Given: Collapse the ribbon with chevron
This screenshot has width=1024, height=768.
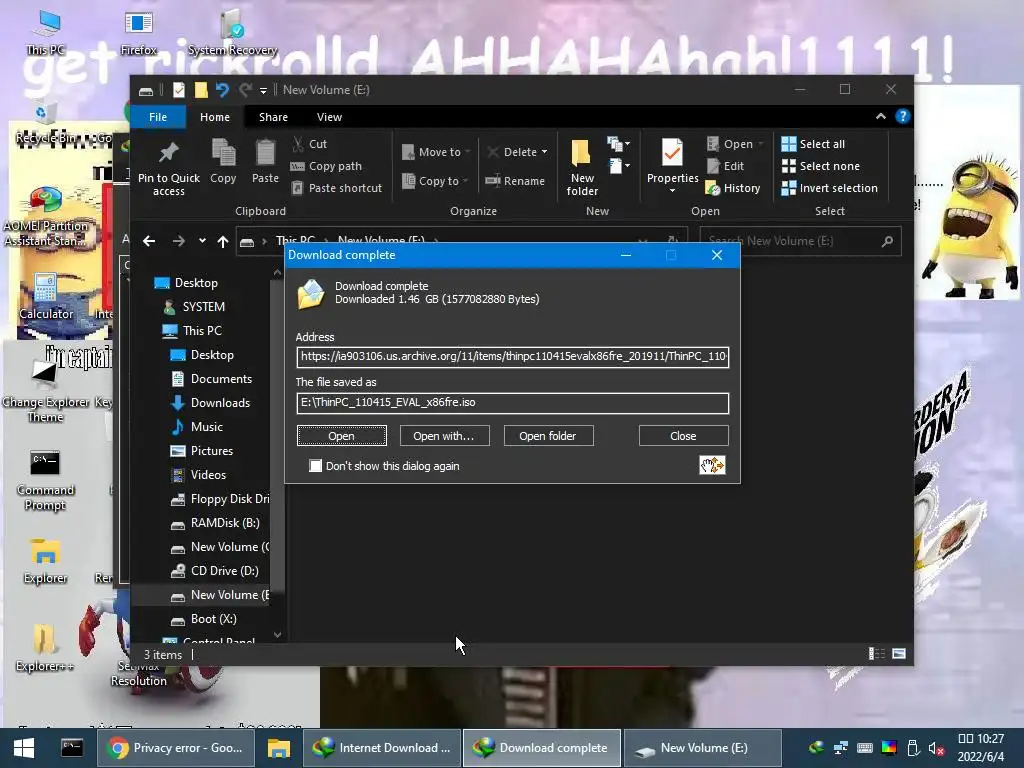Looking at the screenshot, I should (x=880, y=116).
